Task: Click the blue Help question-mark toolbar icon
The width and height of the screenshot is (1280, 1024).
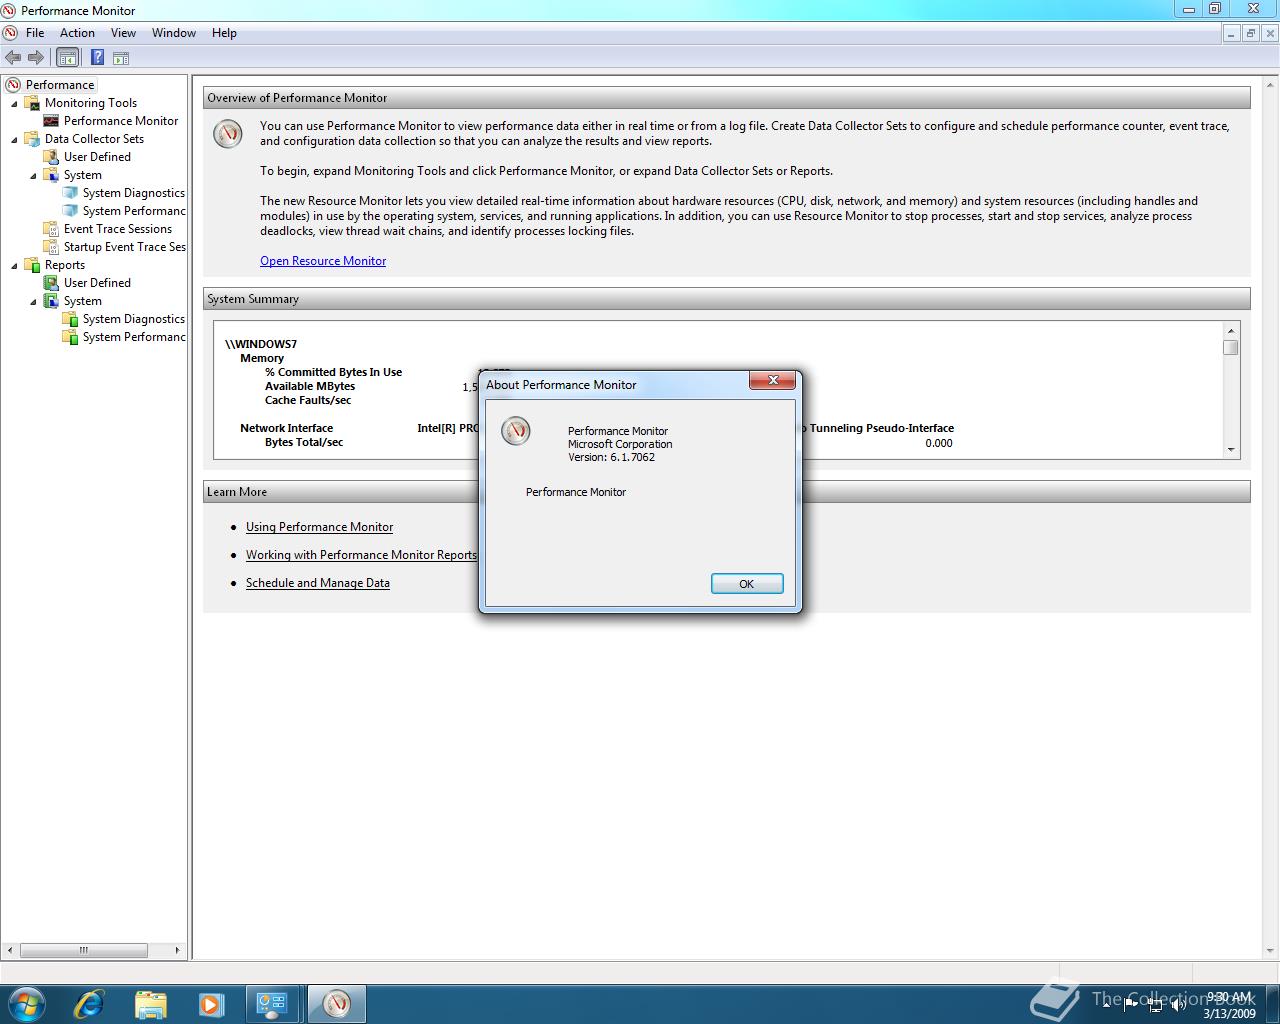Action: [x=98, y=58]
